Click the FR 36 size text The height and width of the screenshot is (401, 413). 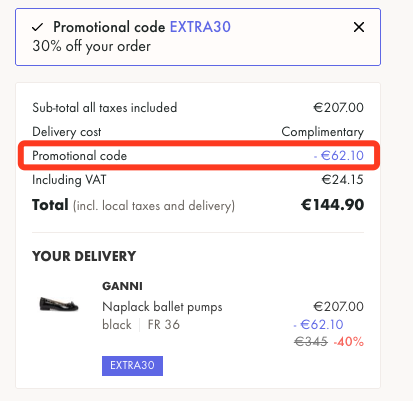point(164,324)
